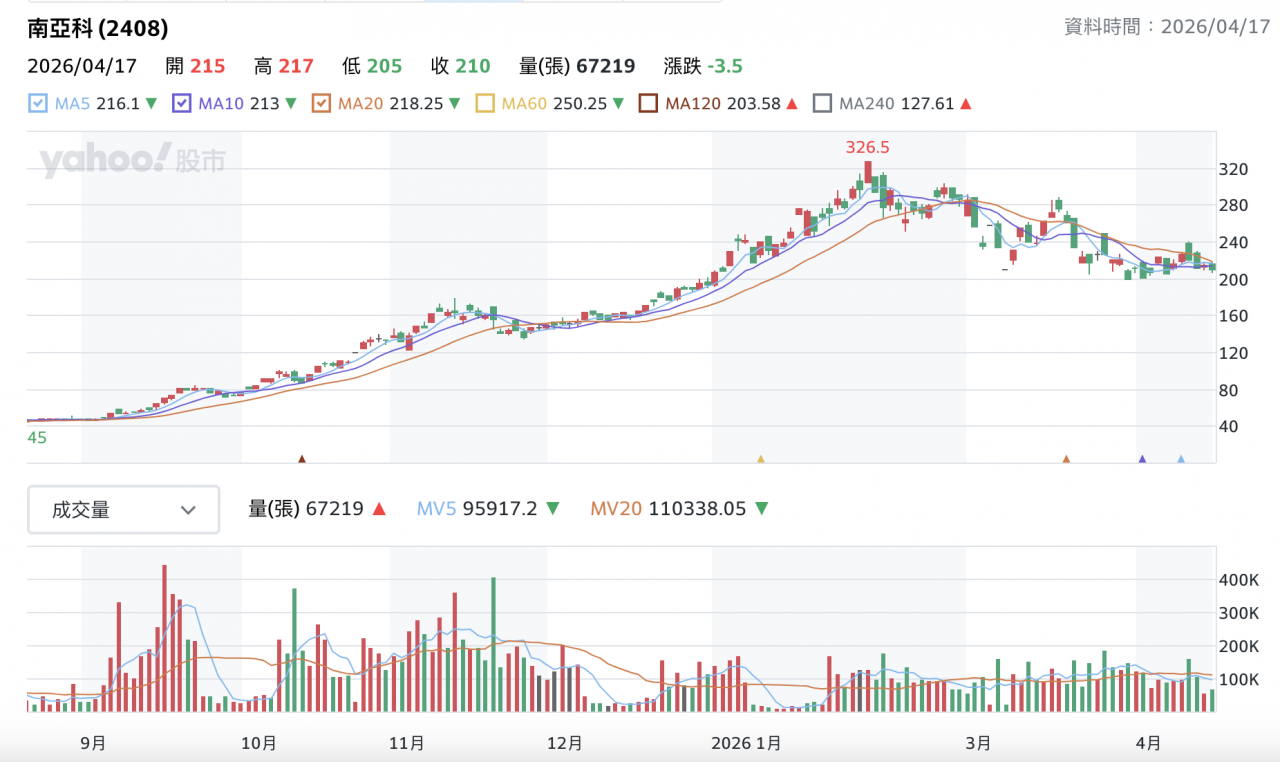Click the red up arrow beside MA120 value

792,103
